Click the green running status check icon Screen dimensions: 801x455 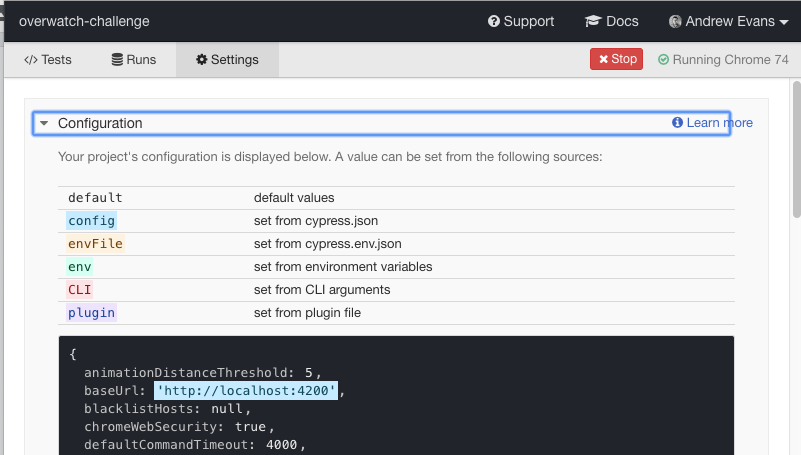pyautogui.click(x=663, y=60)
